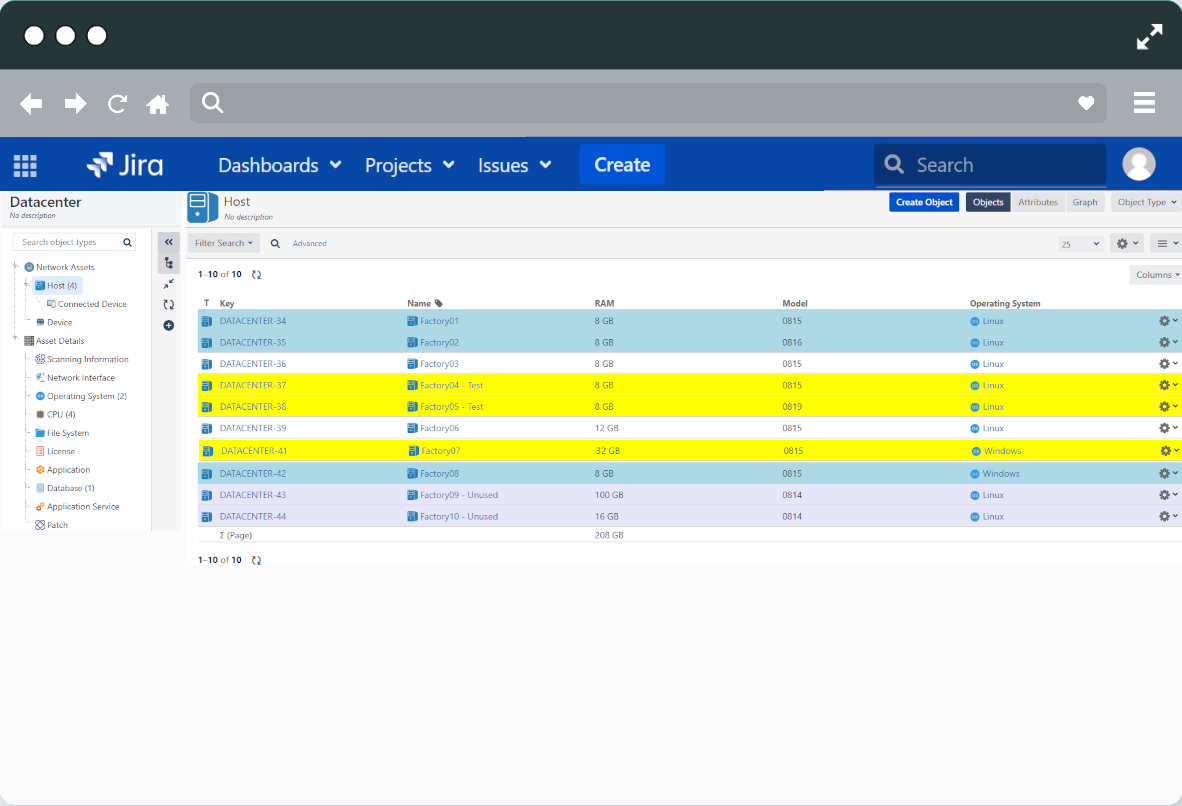The height and width of the screenshot is (806, 1182).
Task: Open the Factory07 object link
Action: tap(440, 451)
